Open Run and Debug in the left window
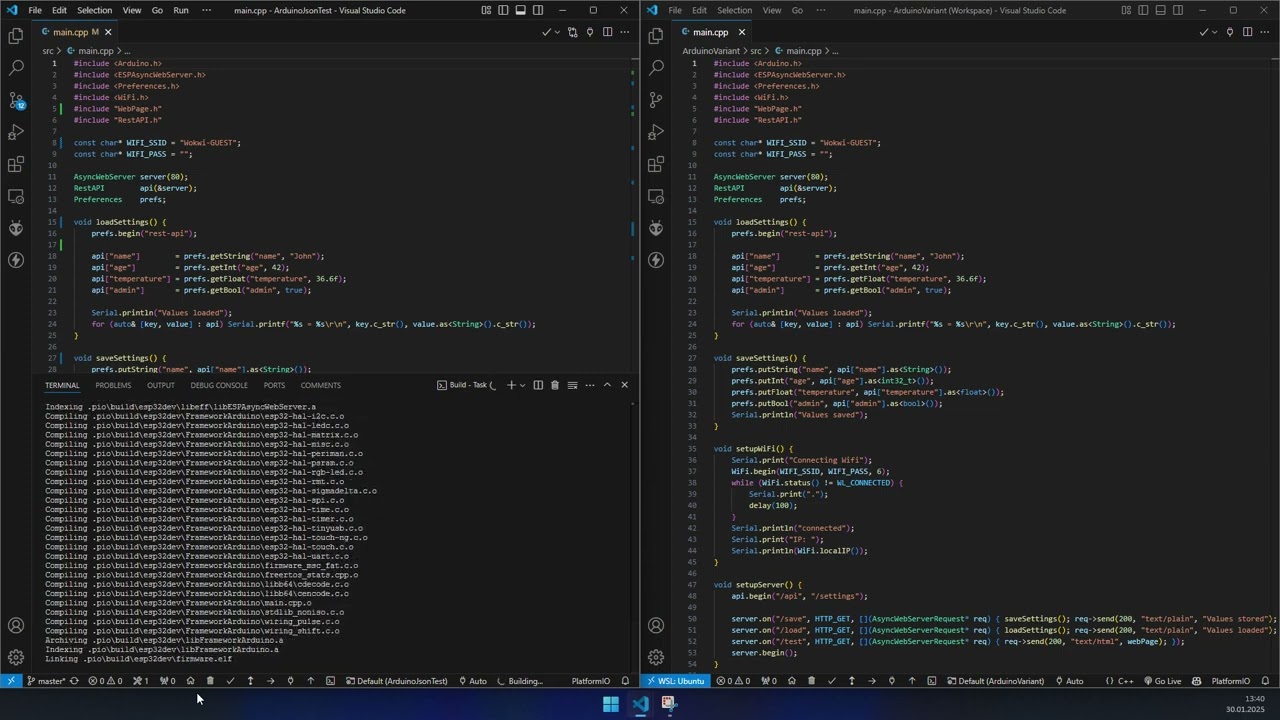Screen dimensions: 1280x720 point(16,132)
